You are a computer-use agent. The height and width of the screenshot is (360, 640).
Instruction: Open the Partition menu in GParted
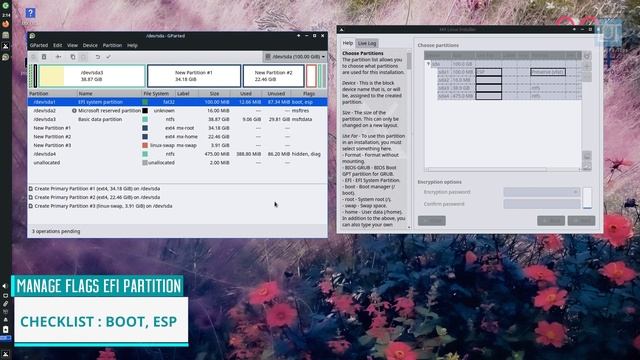pos(112,45)
